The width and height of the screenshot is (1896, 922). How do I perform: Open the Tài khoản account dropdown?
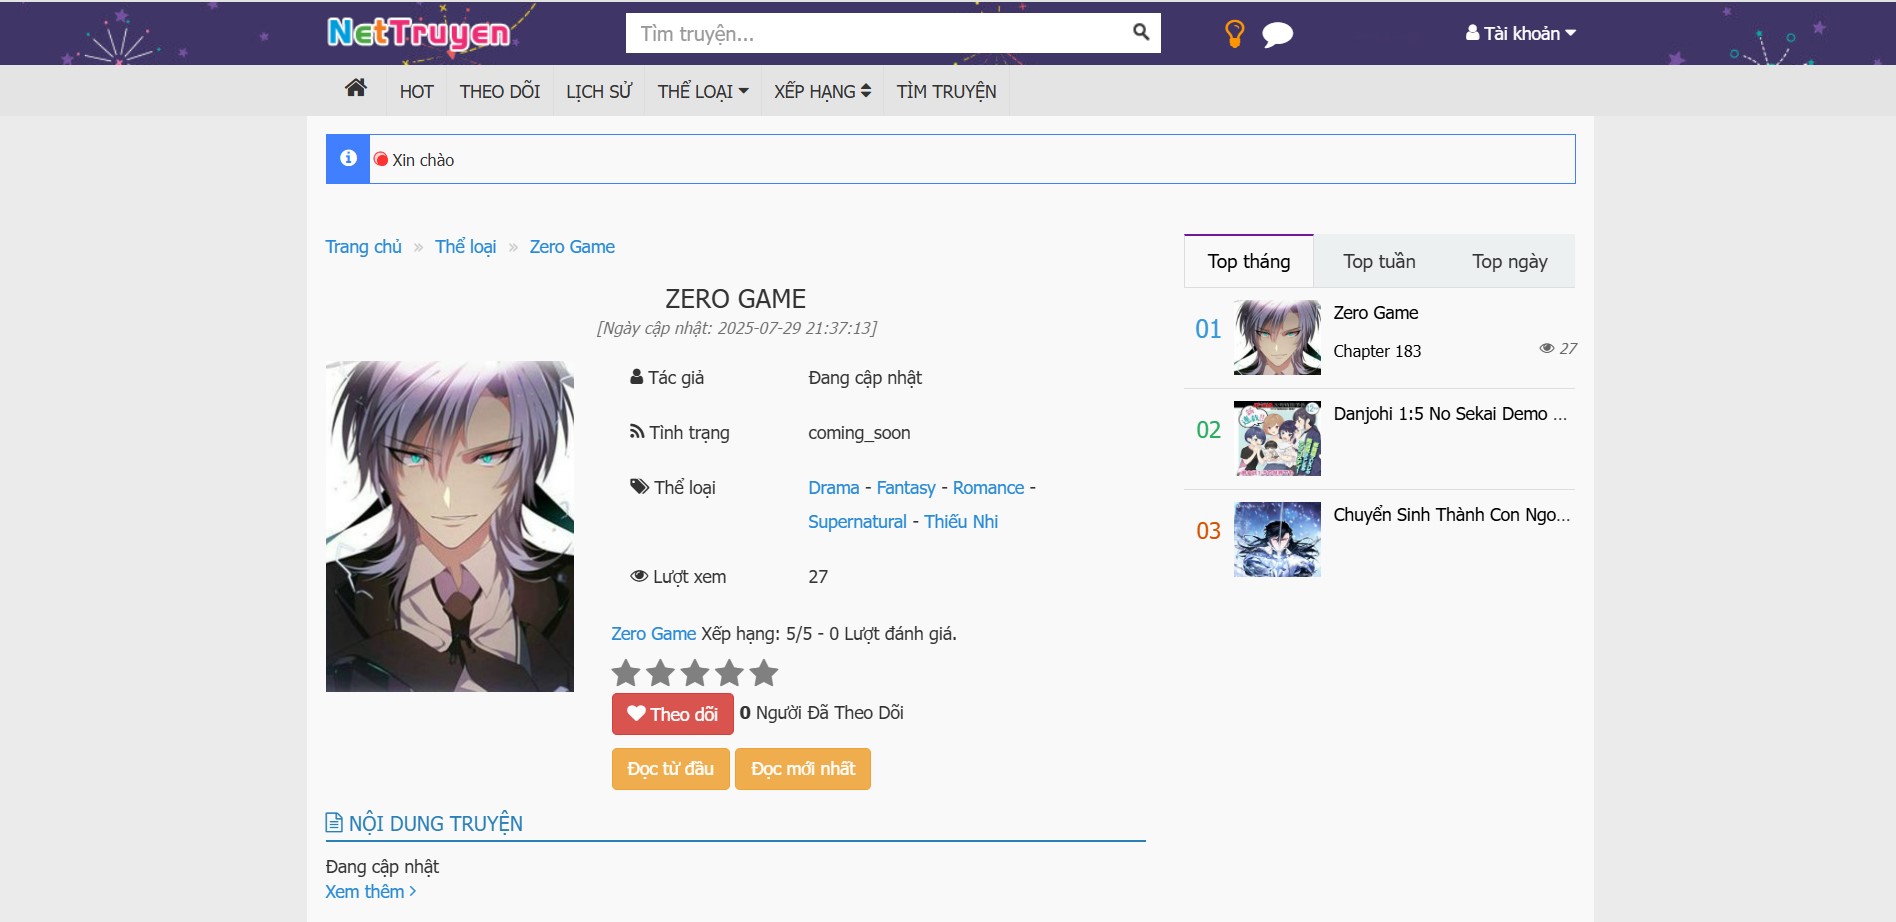[x=1520, y=33]
